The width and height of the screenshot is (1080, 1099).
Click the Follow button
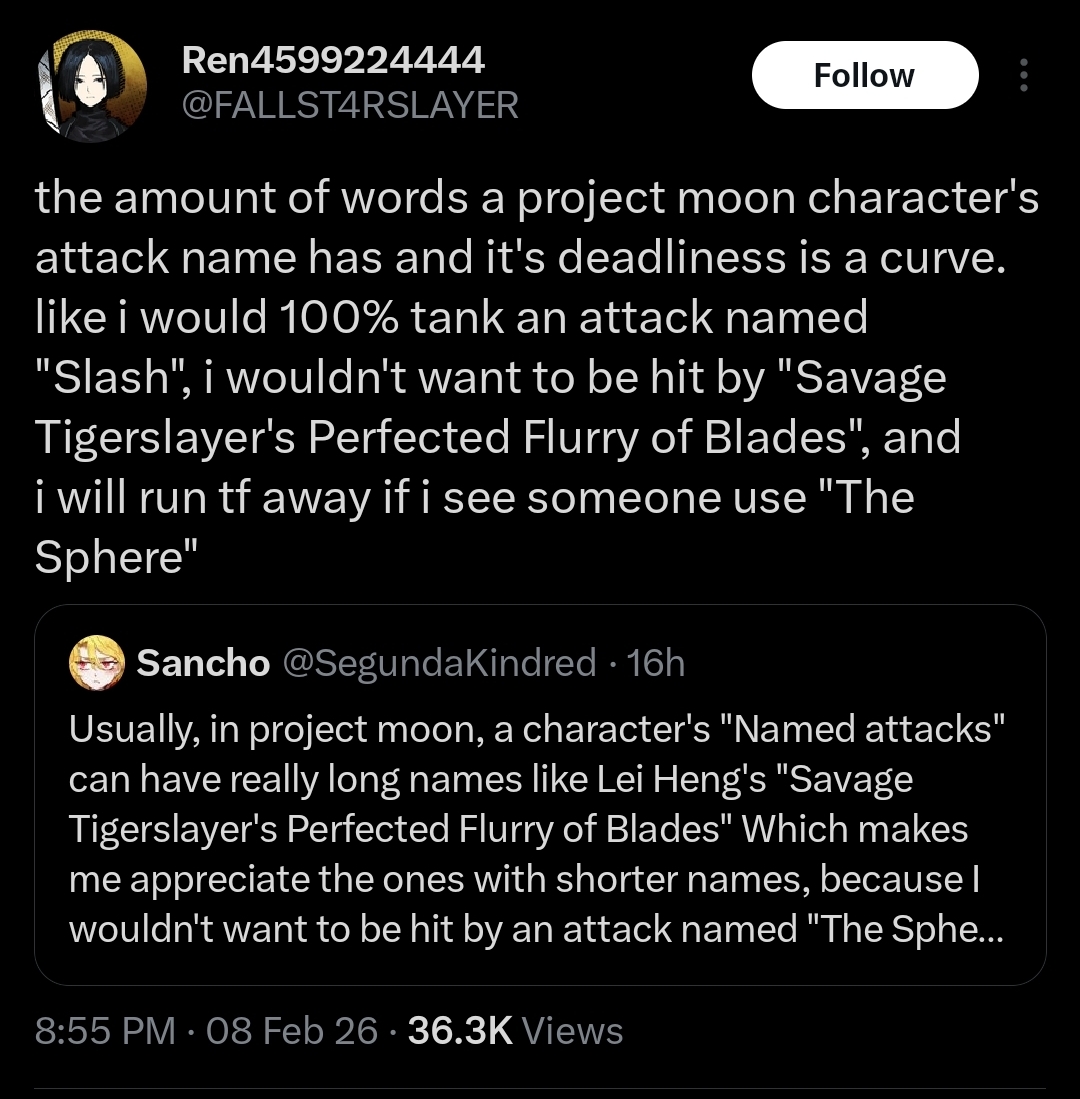click(864, 75)
